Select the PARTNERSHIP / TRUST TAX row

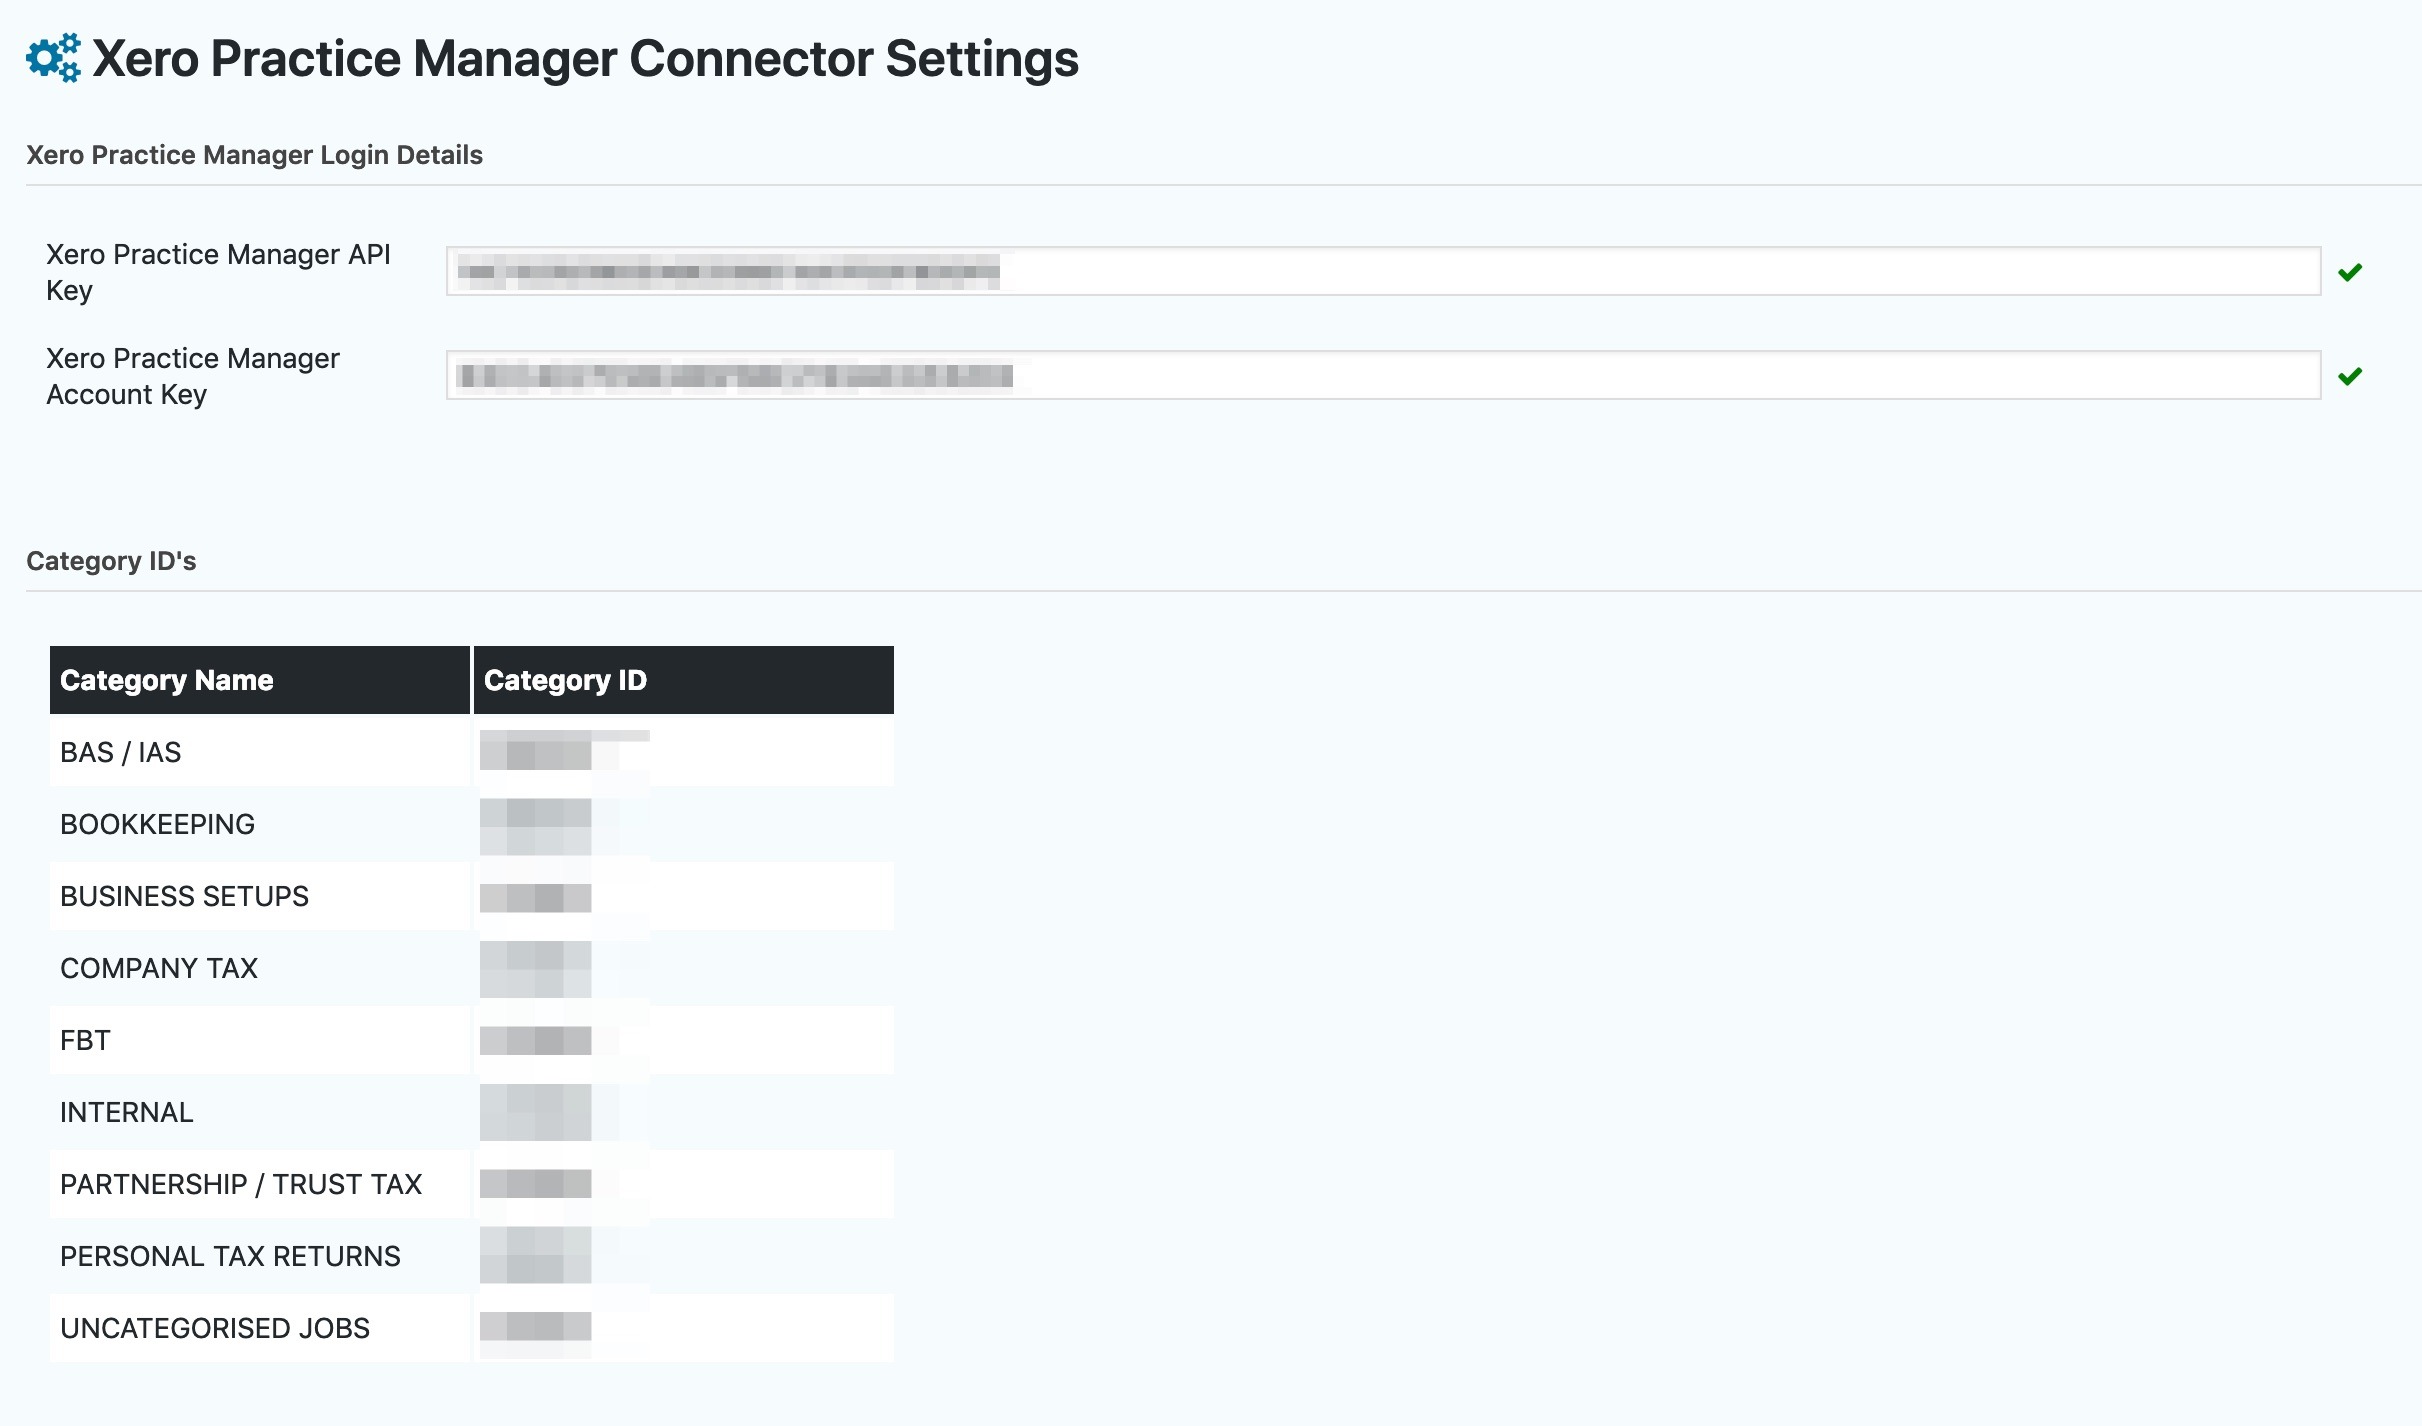tap(472, 1184)
